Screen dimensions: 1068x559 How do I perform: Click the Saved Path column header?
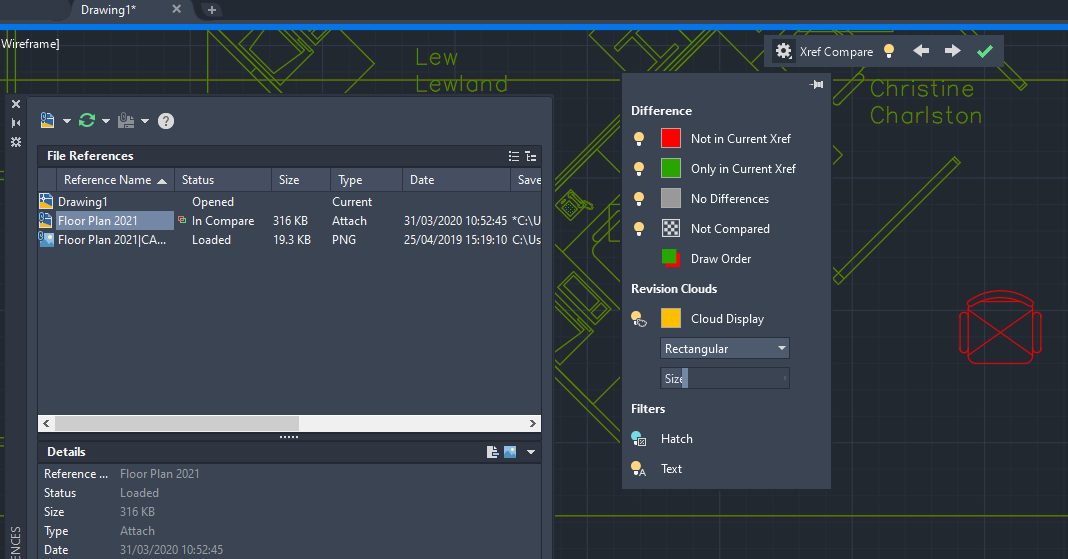pyautogui.click(x=526, y=180)
